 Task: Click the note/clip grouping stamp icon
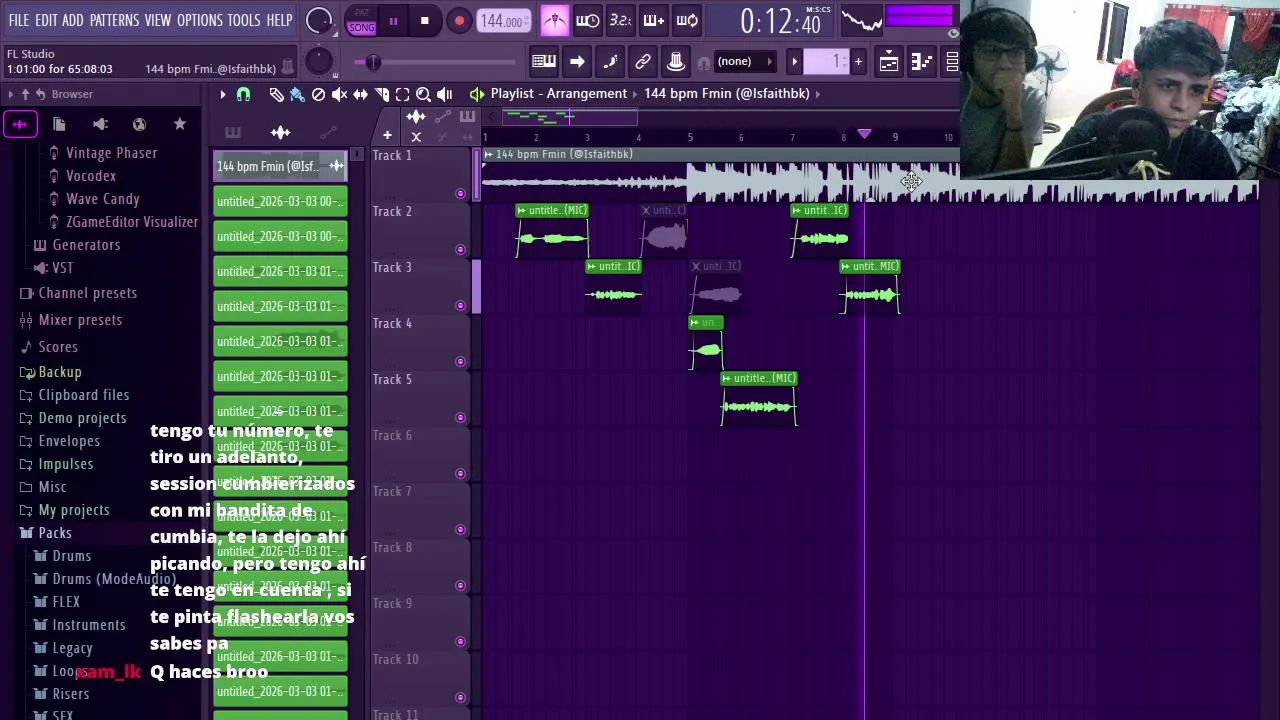click(676, 62)
